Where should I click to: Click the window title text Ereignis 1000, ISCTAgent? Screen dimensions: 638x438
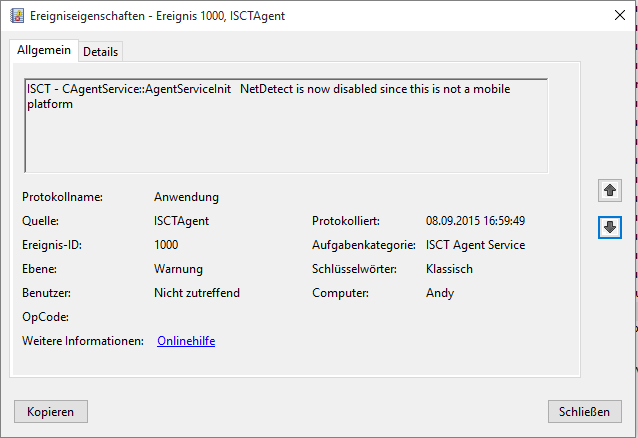click(221, 16)
